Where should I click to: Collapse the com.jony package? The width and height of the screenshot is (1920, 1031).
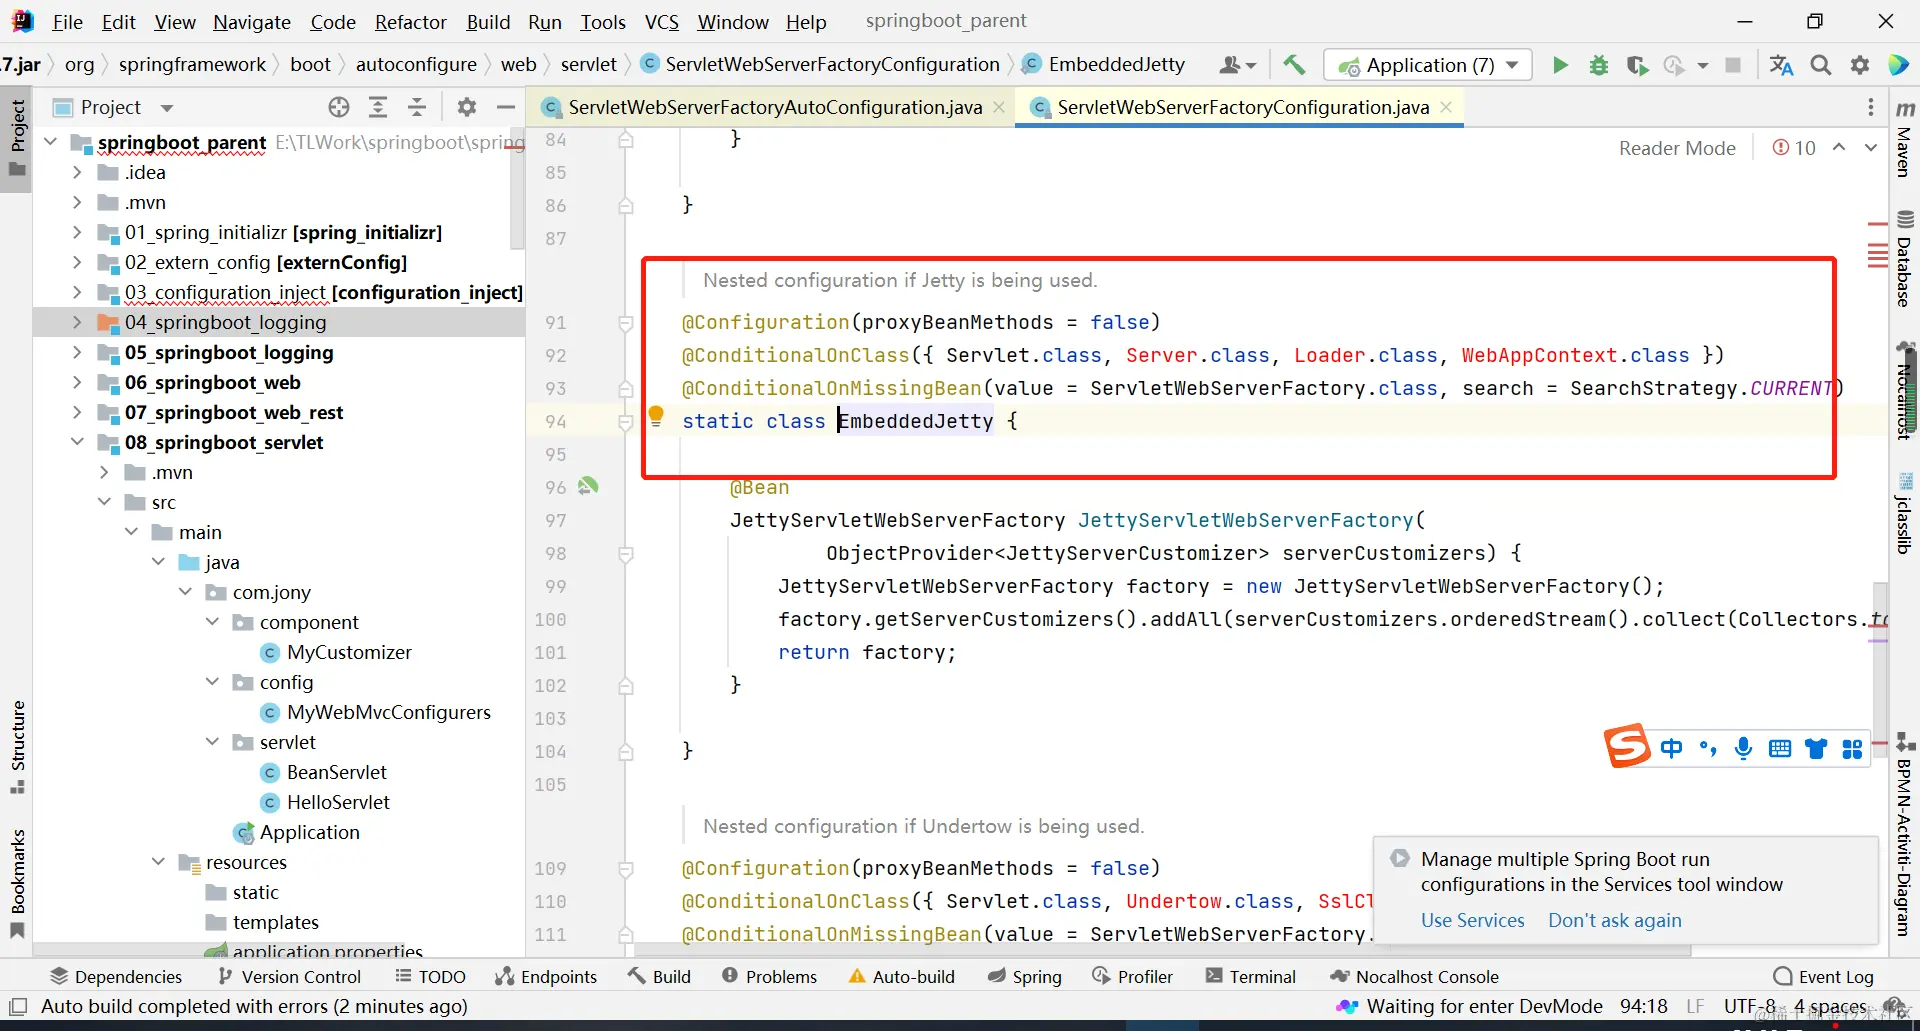[x=186, y=592]
